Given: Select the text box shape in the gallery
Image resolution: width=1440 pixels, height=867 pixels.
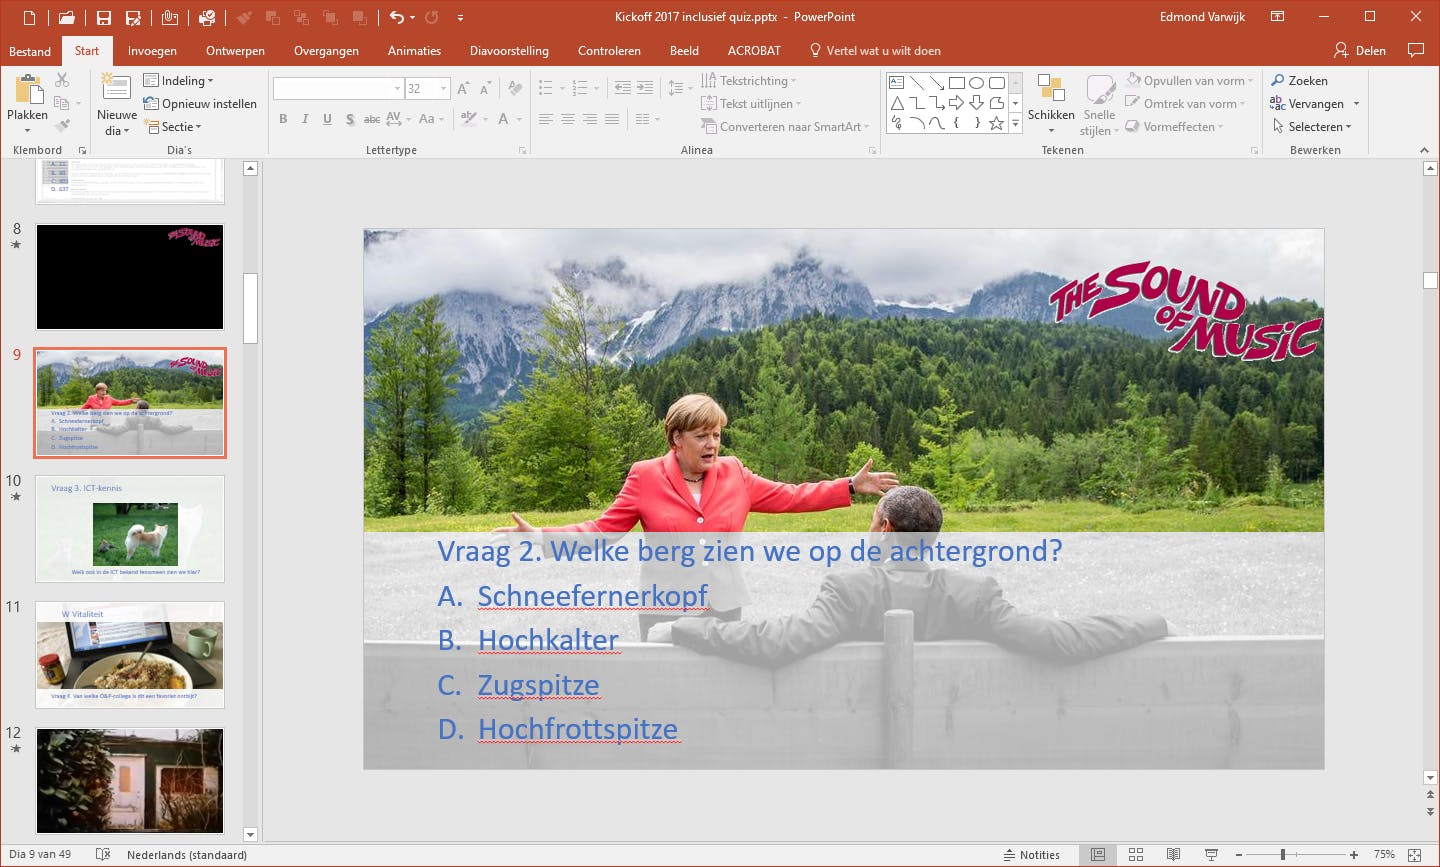Looking at the screenshot, I should pyautogui.click(x=896, y=83).
